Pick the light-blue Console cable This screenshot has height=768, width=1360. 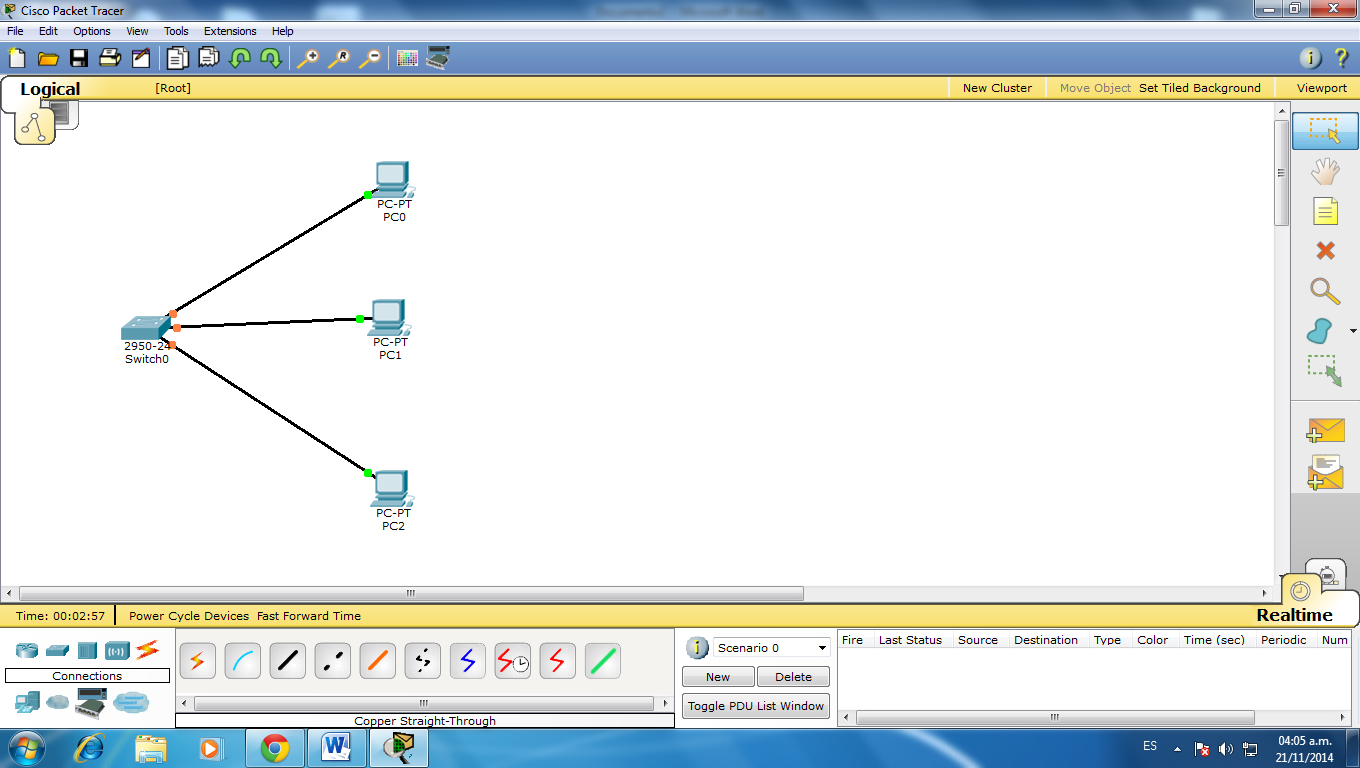(x=243, y=661)
